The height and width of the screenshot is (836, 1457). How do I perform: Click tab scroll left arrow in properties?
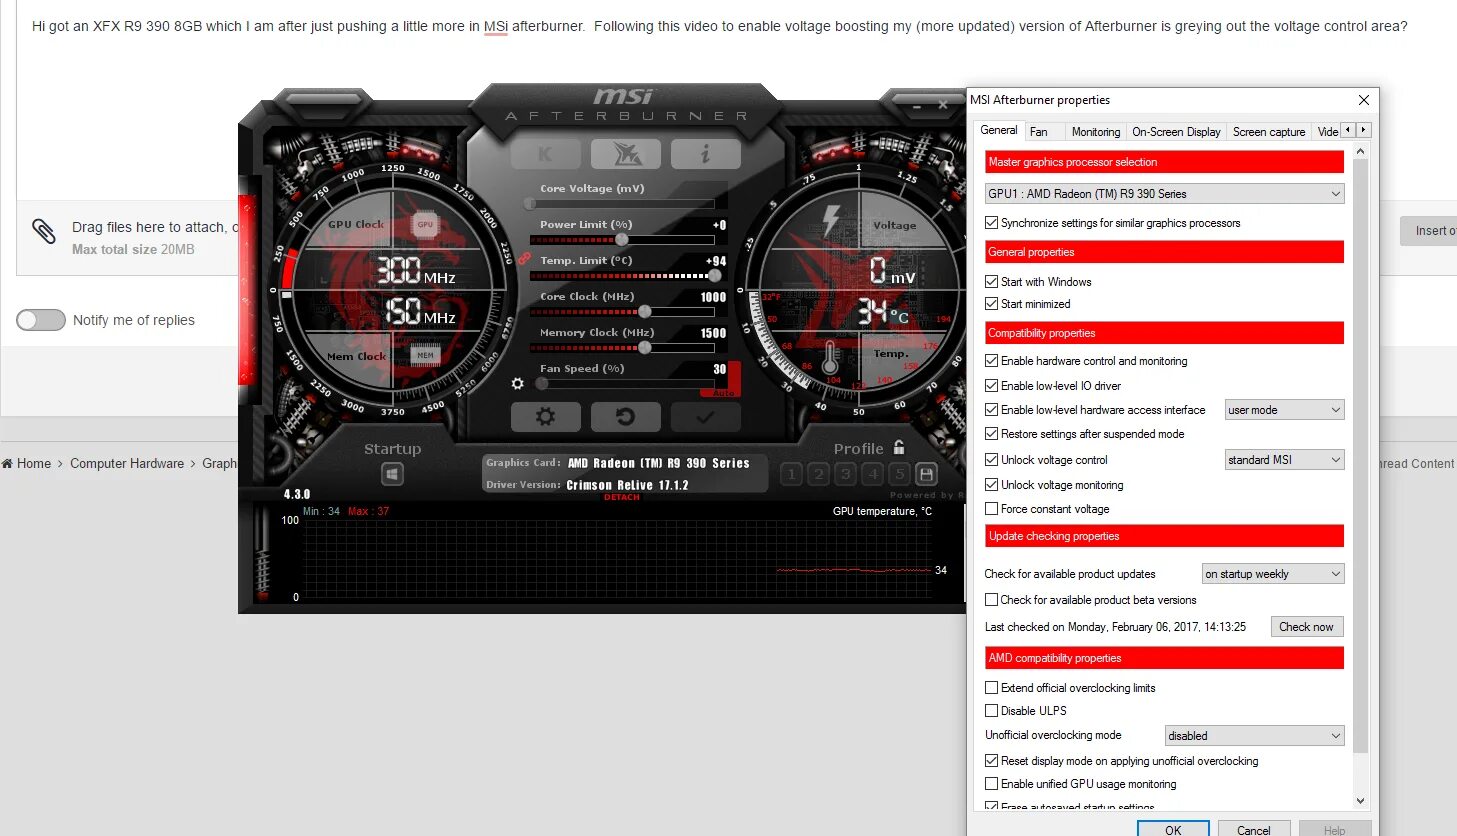click(x=1348, y=130)
